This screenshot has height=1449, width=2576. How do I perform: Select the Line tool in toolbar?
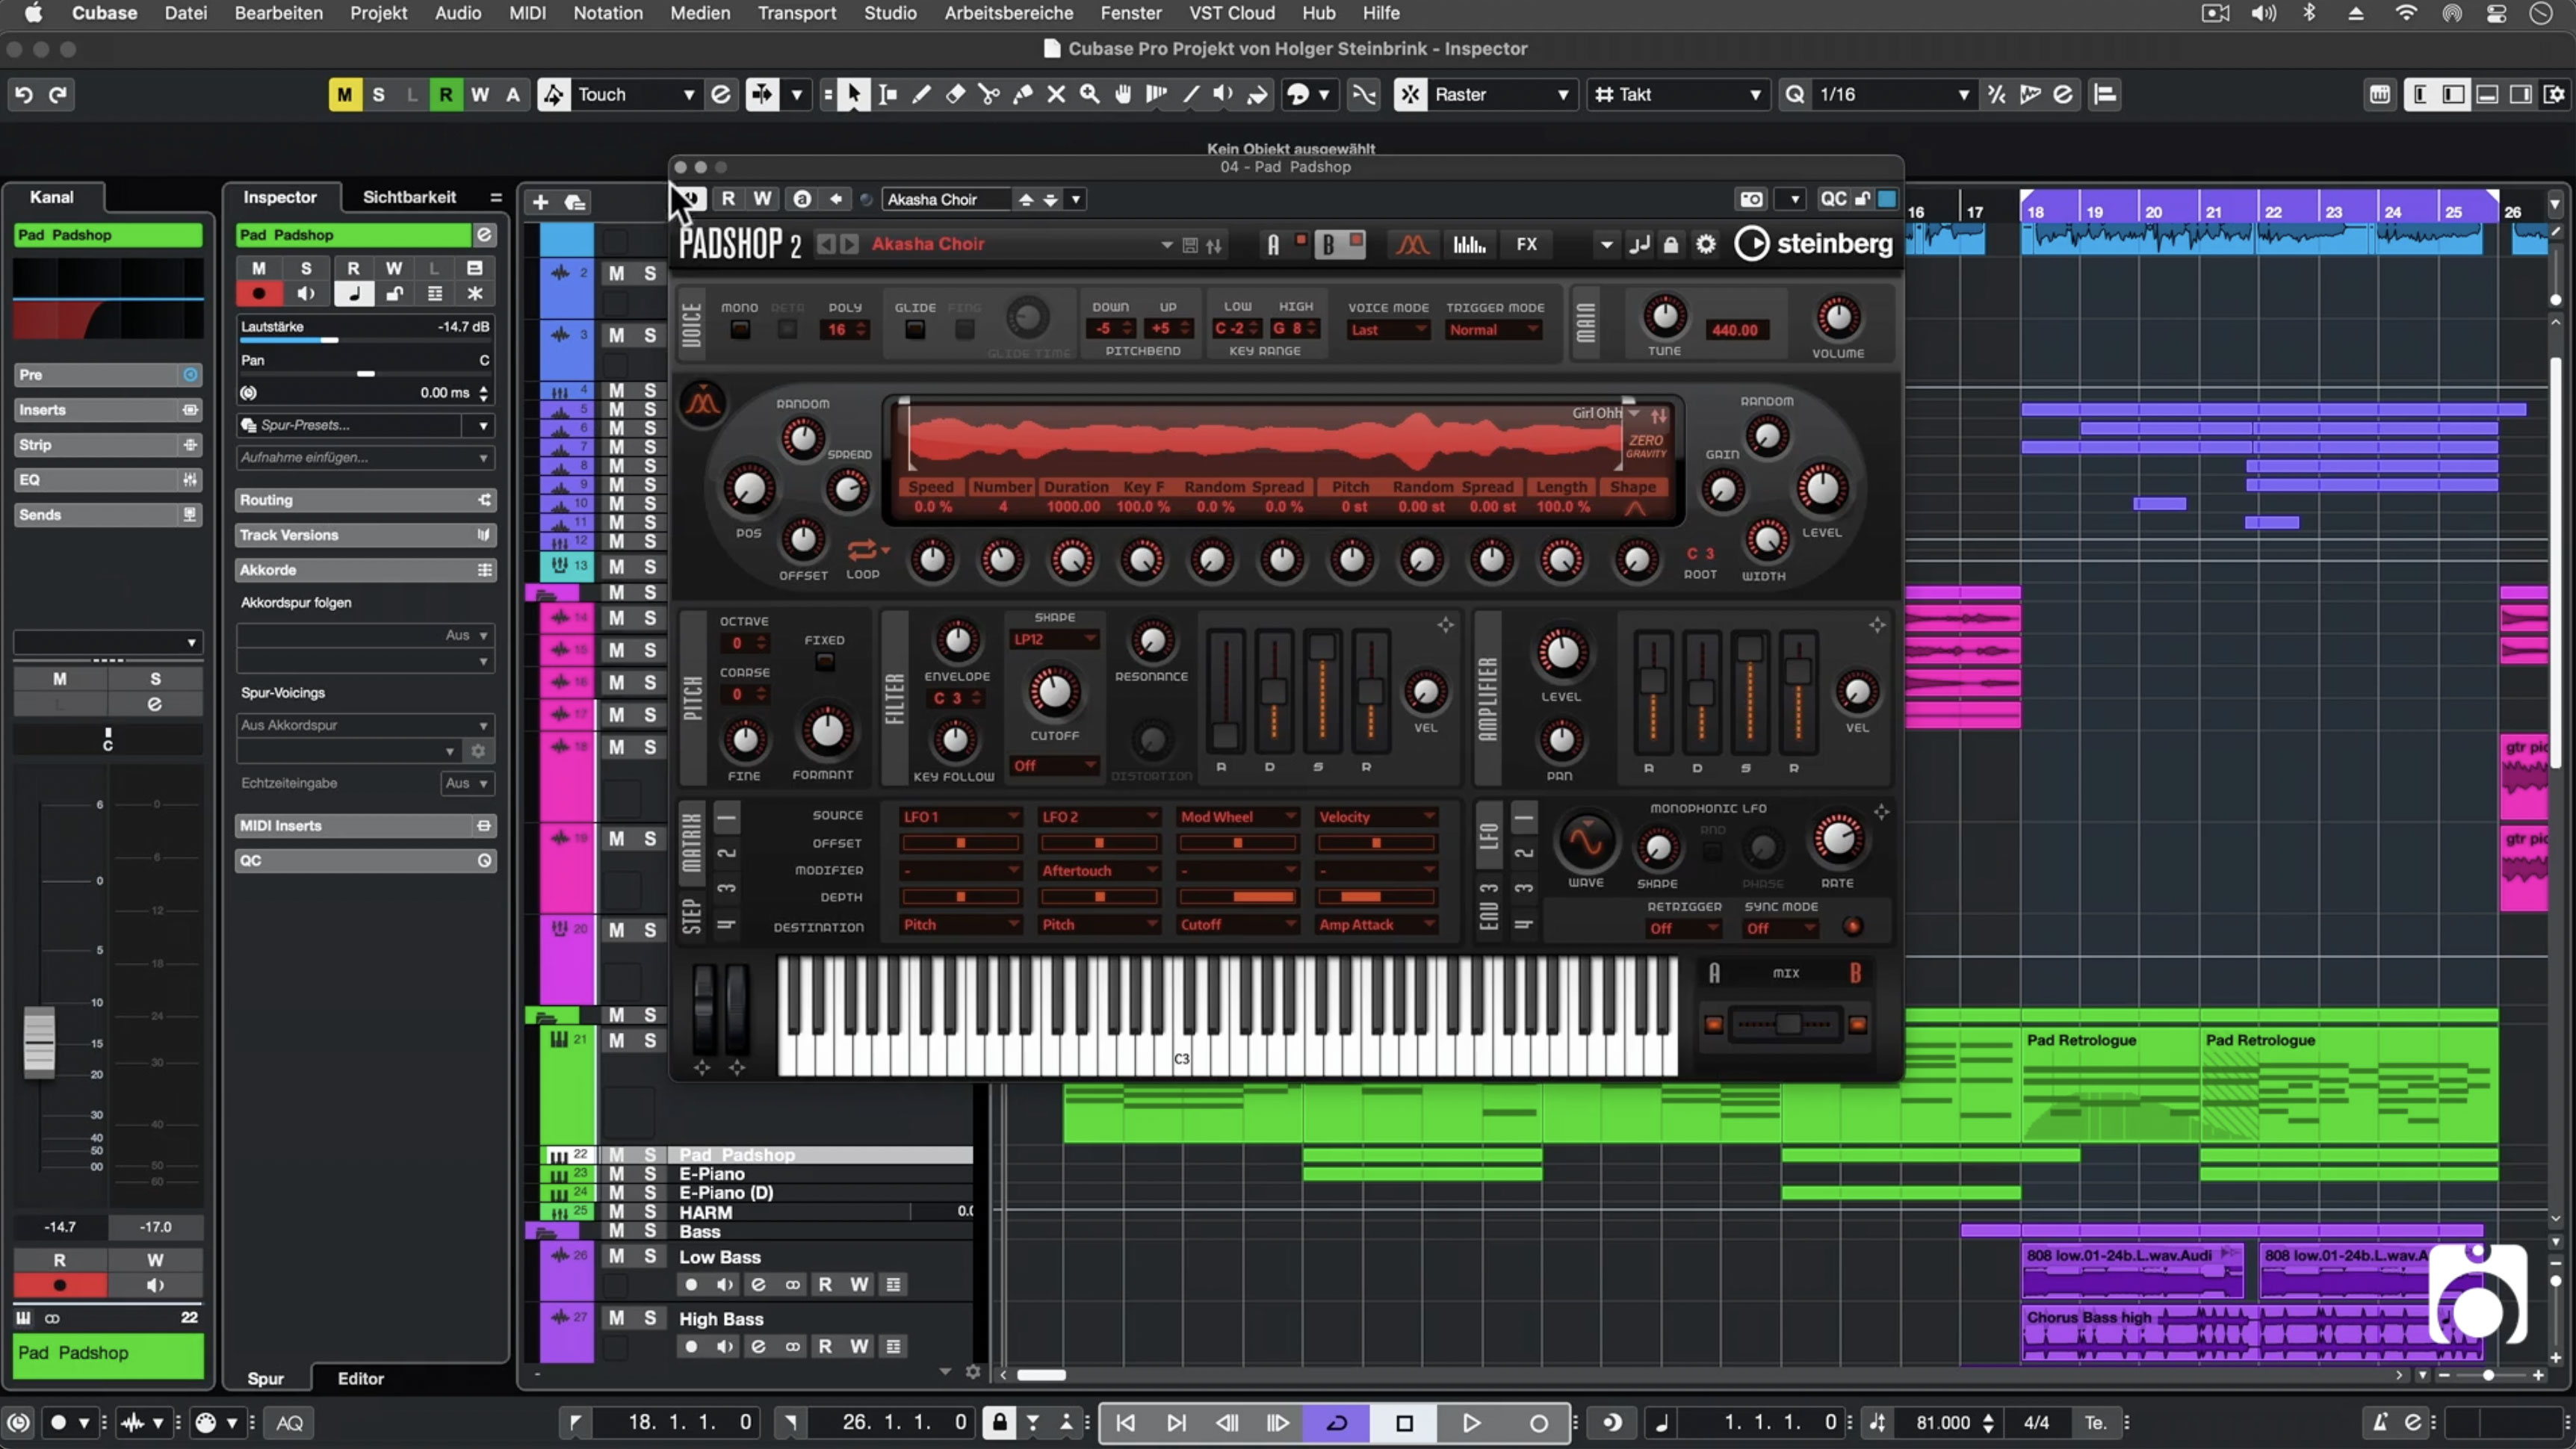point(1191,94)
